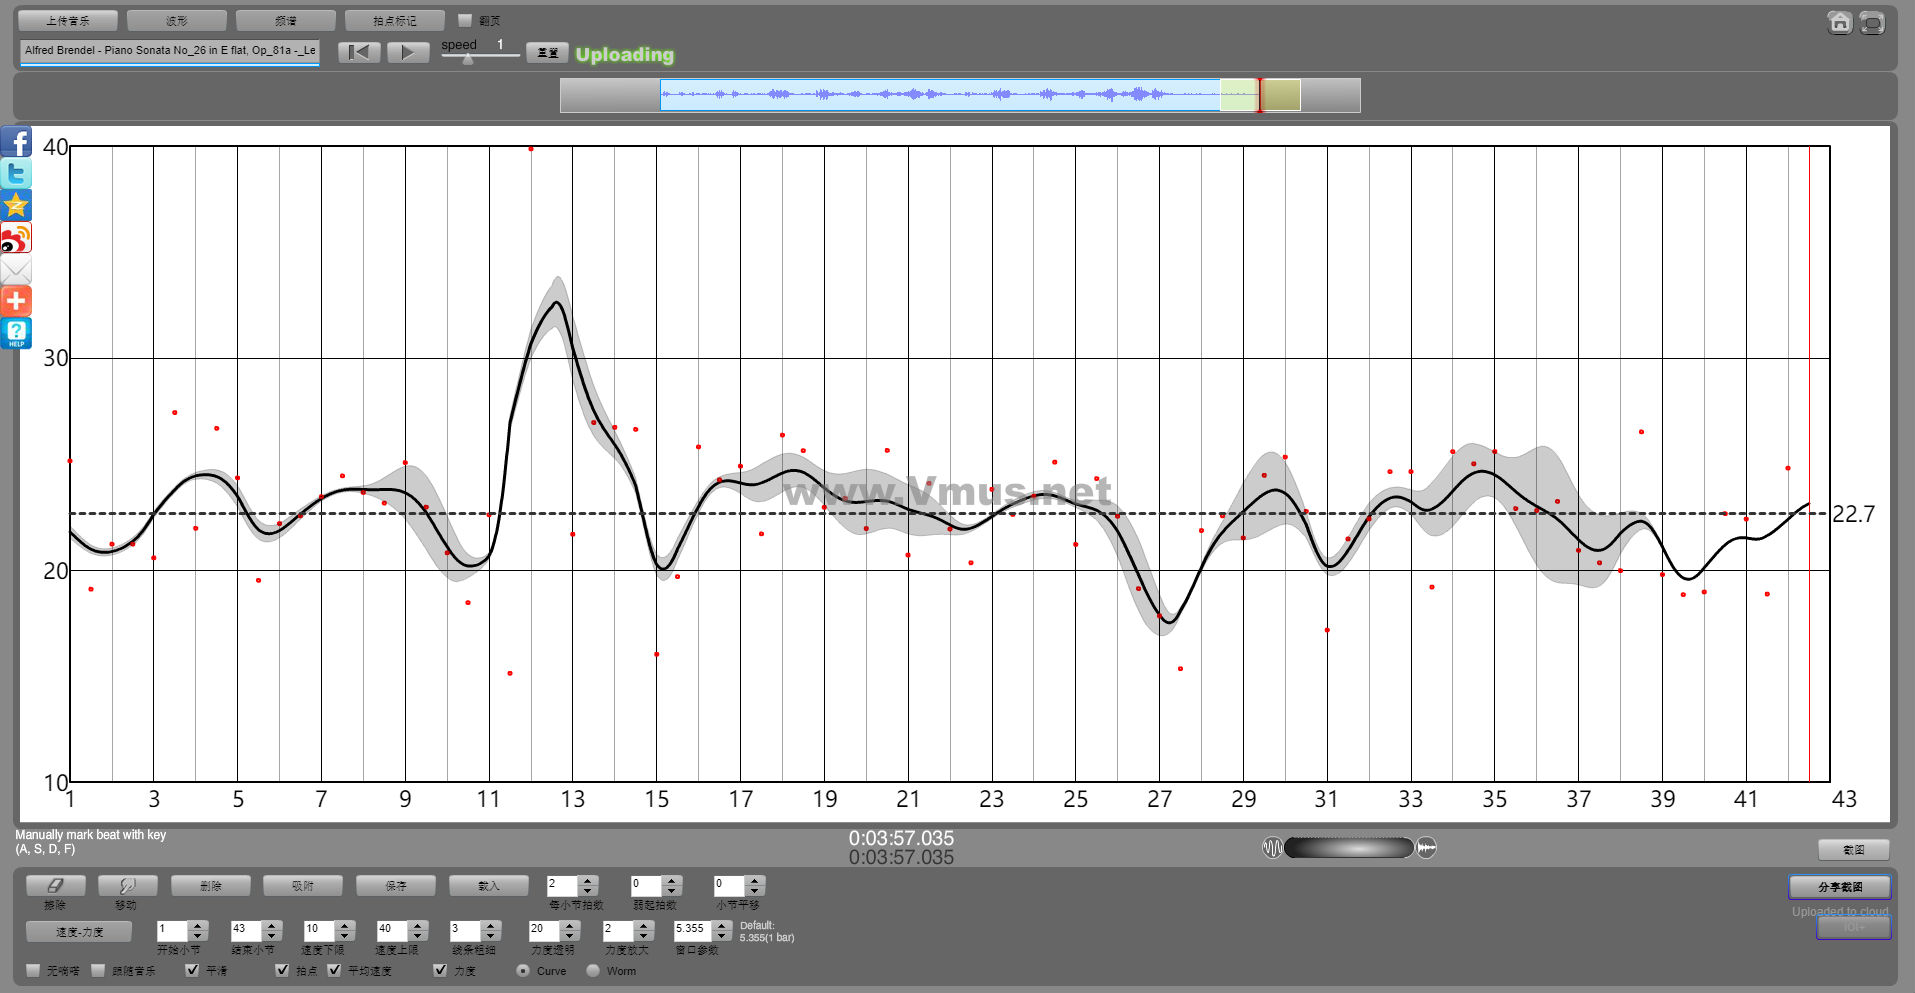This screenshot has height=993, width=1915.
Task: Increase the 速度上限 stepper value
Action: click(x=418, y=925)
